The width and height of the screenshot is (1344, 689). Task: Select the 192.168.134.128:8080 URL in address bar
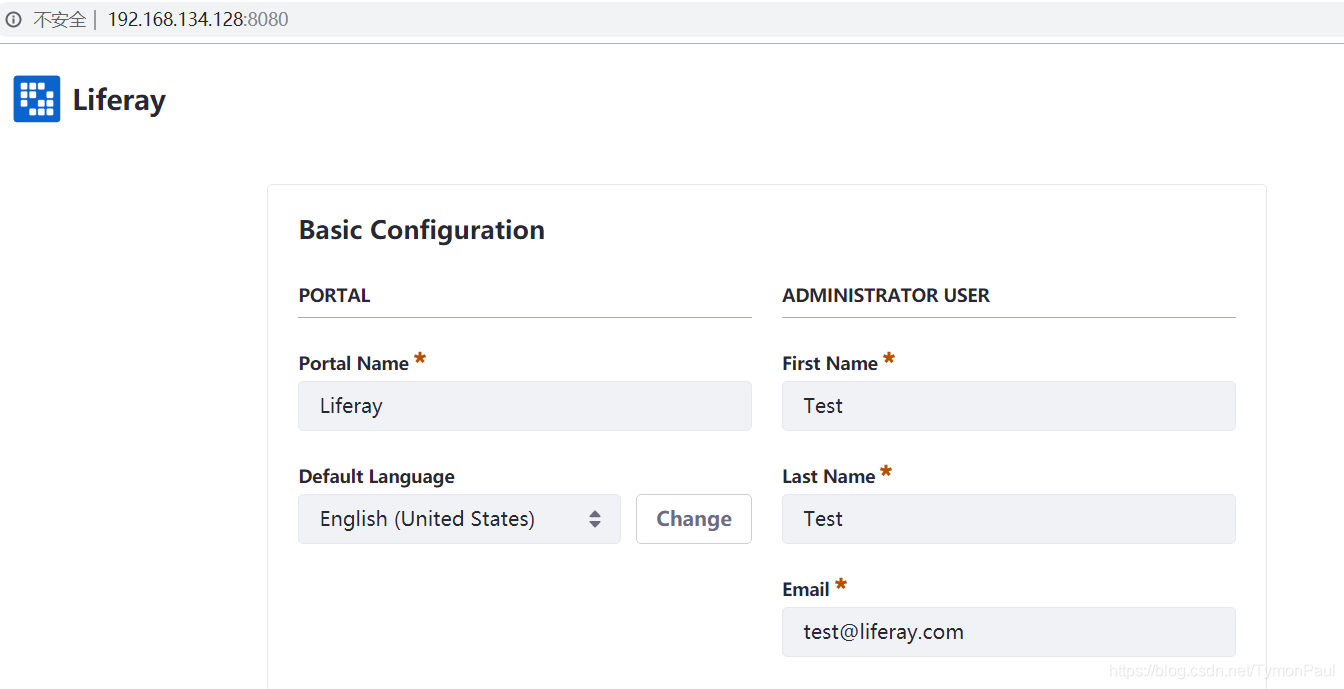[x=198, y=20]
